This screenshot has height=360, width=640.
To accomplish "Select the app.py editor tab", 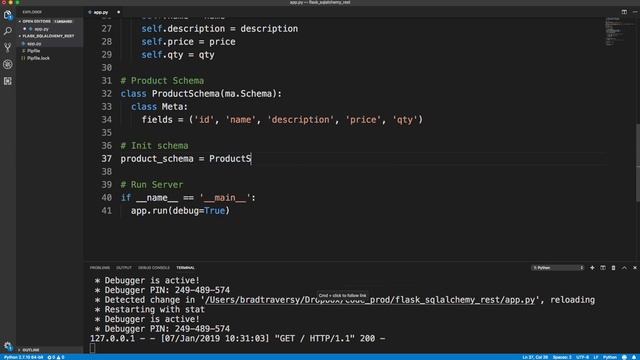I will (x=101, y=12).
